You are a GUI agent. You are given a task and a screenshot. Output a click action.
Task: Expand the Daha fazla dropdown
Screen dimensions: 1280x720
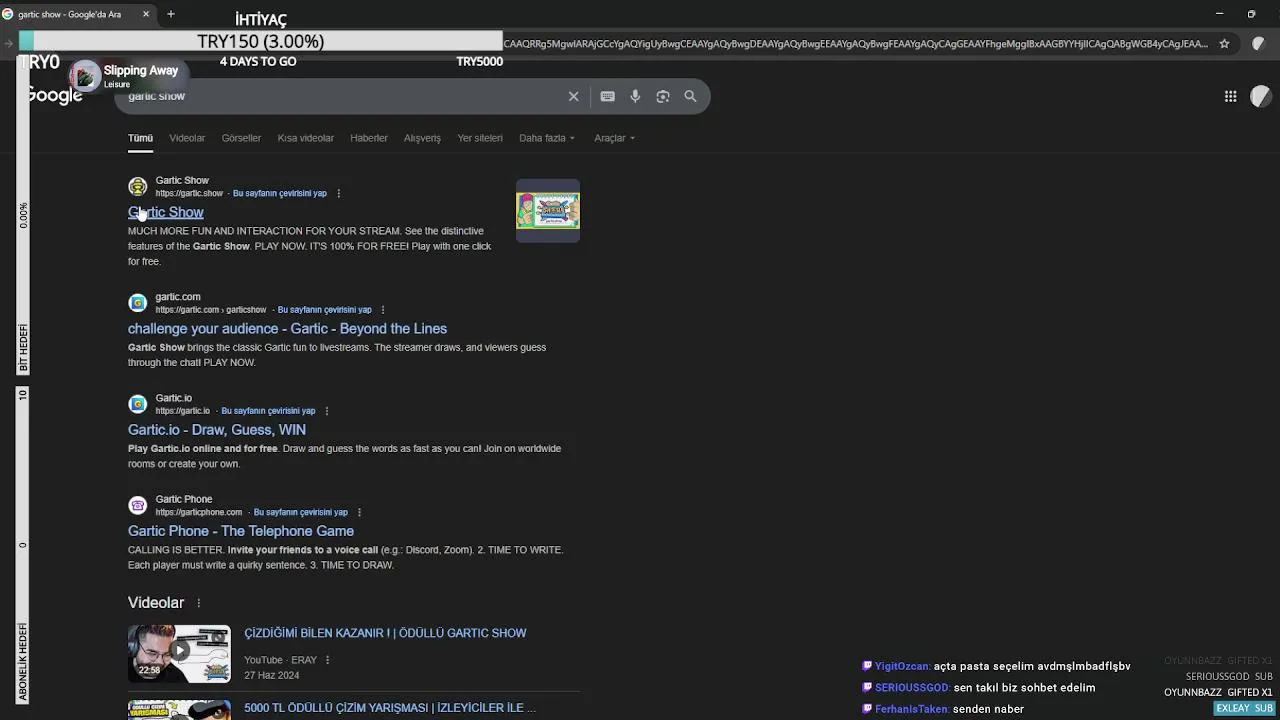[x=547, y=138]
